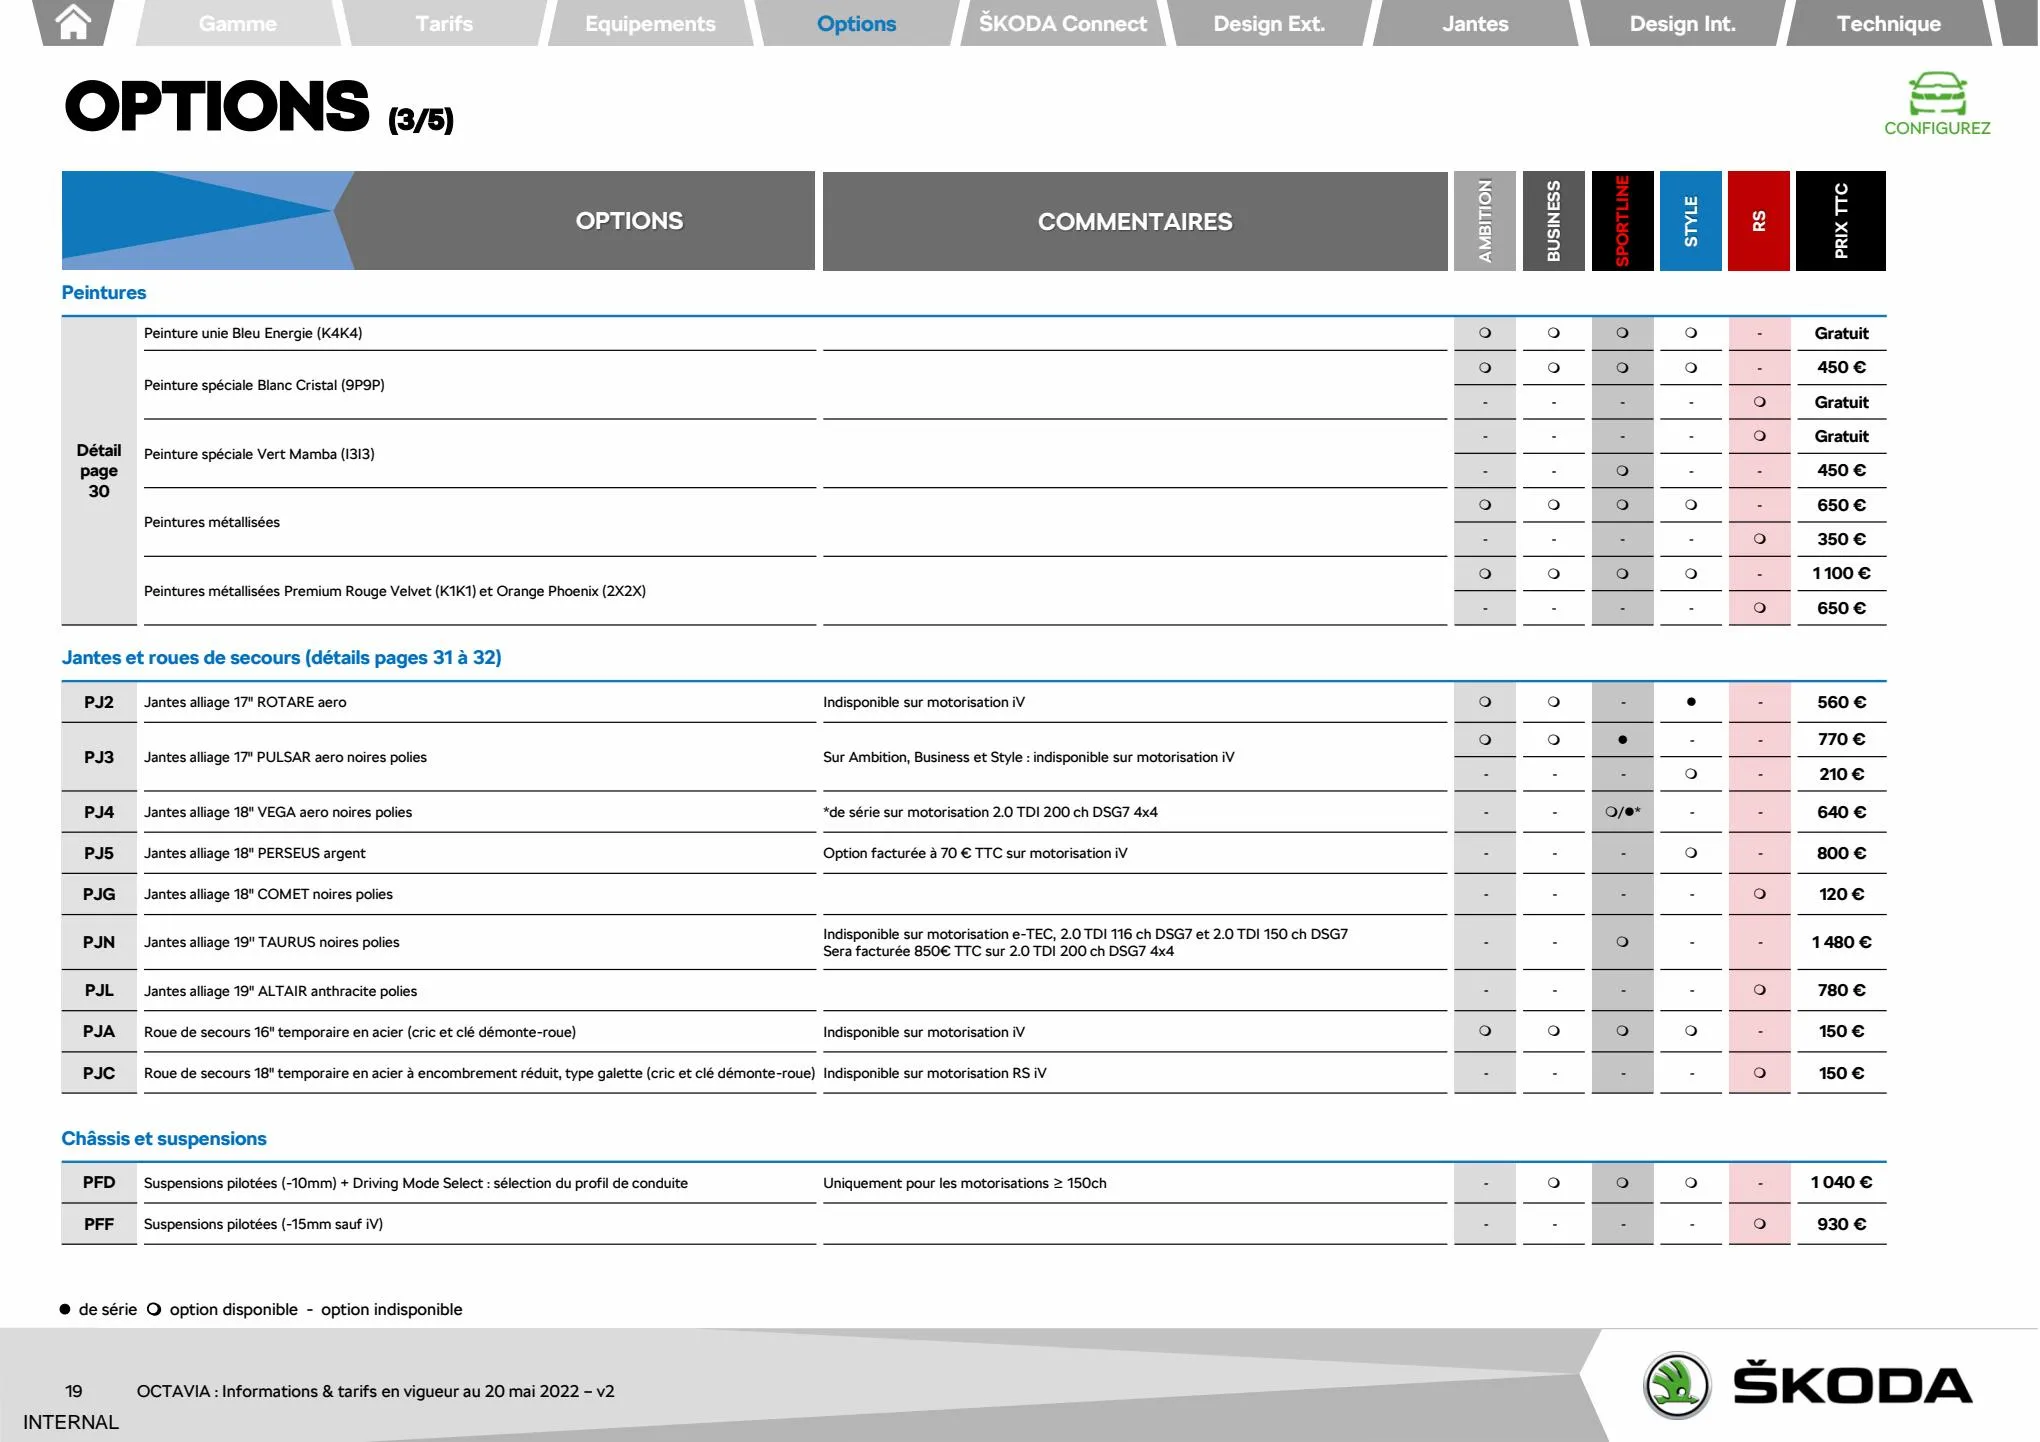Click the red RS column header
The image size is (2040, 1442).
(x=1759, y=221)
